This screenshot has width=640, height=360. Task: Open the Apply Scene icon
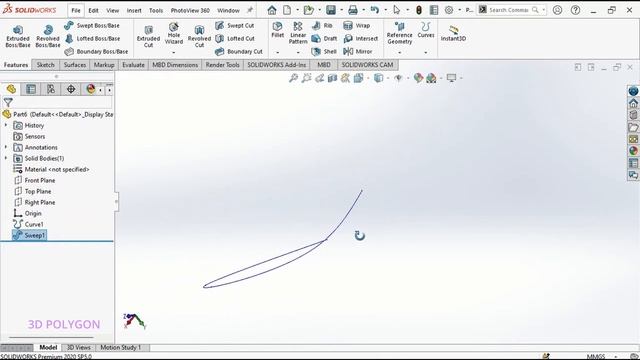click(x=431, y=78)
